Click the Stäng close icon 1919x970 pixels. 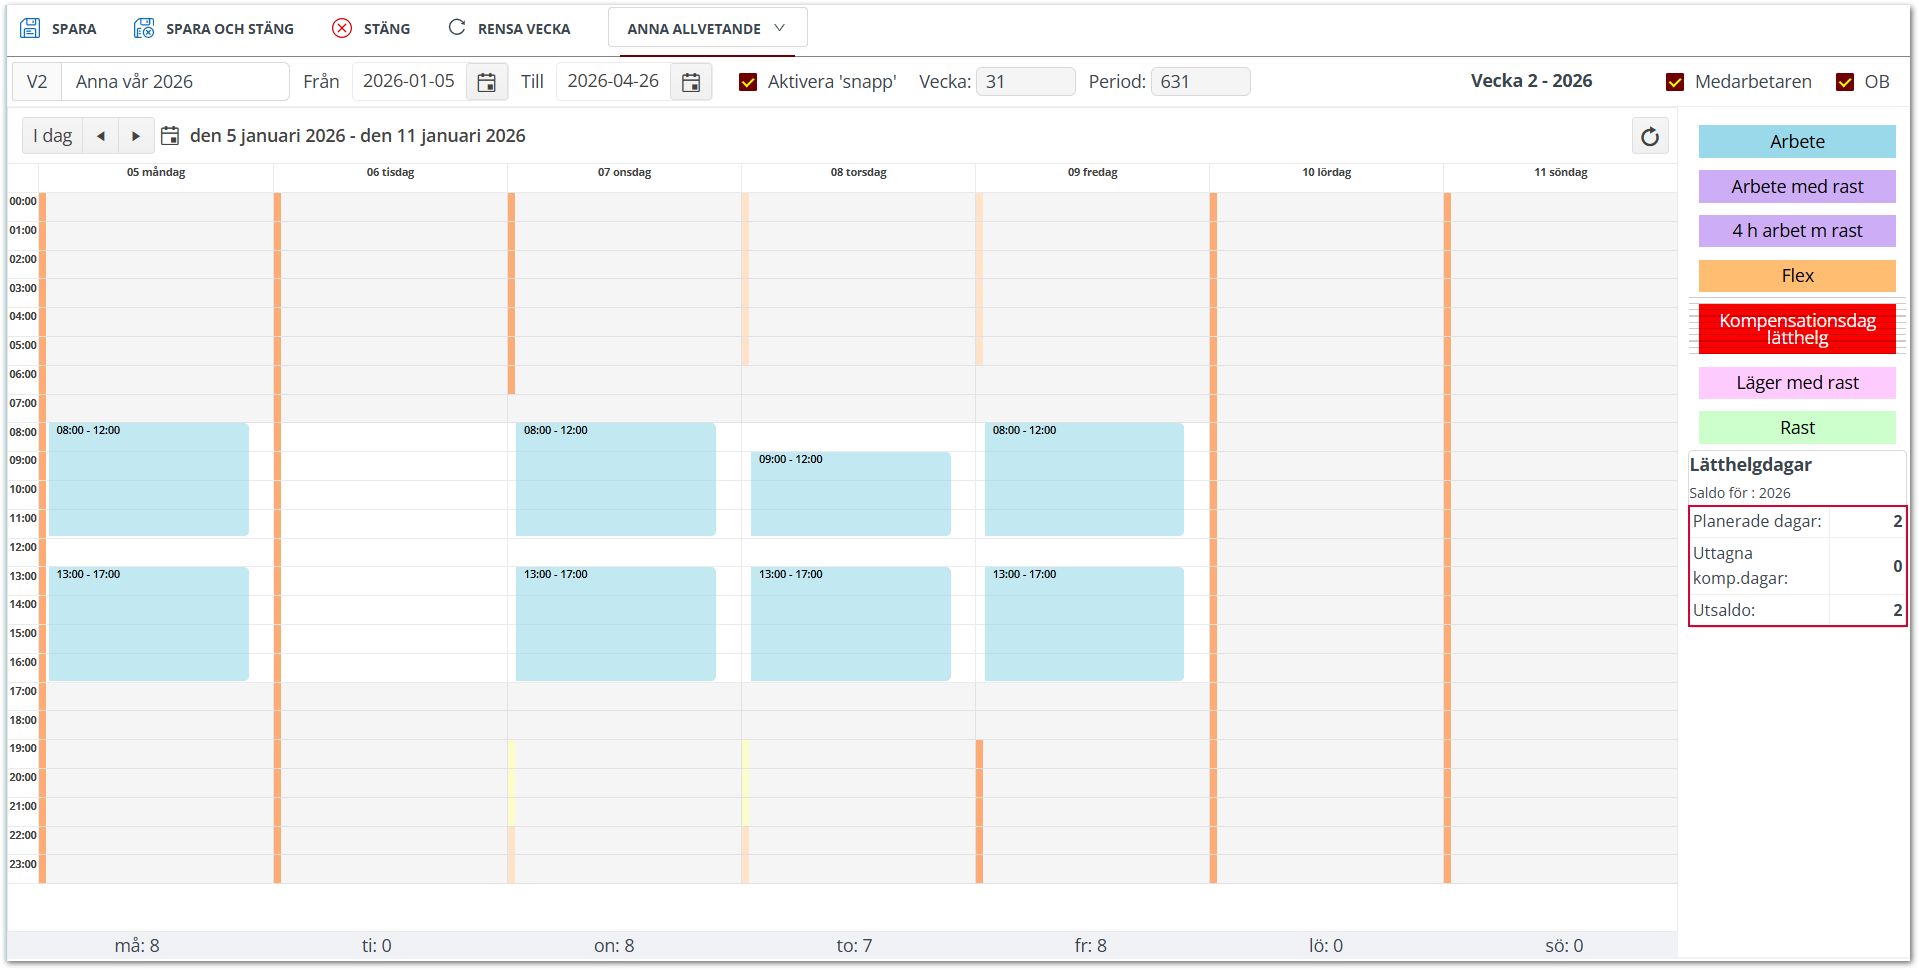[342, 28]
